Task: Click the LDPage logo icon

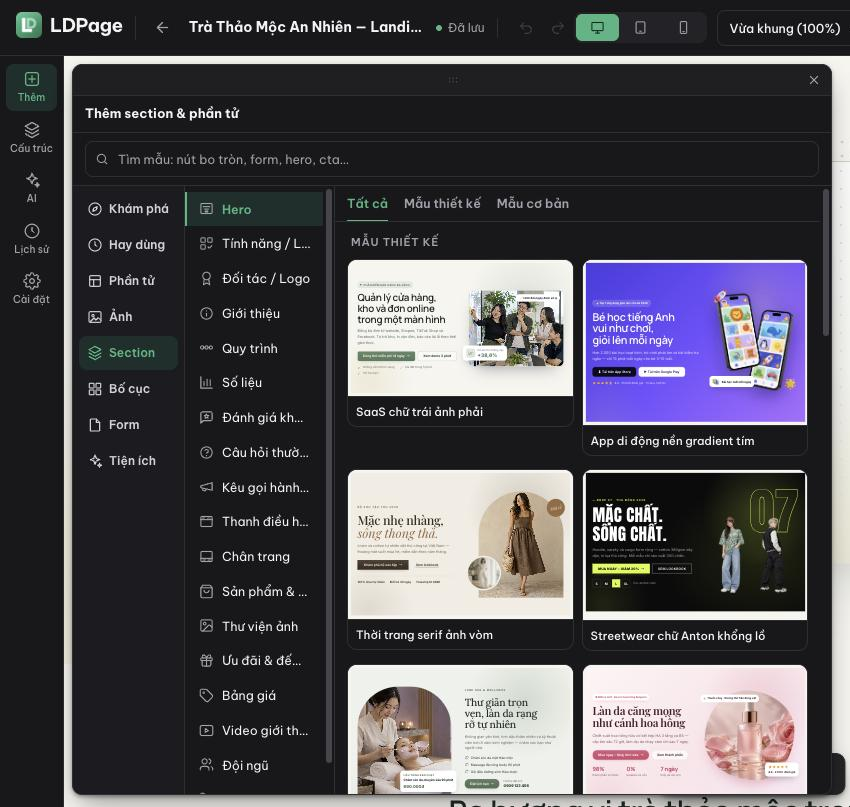Action: (x=29, y=25)
